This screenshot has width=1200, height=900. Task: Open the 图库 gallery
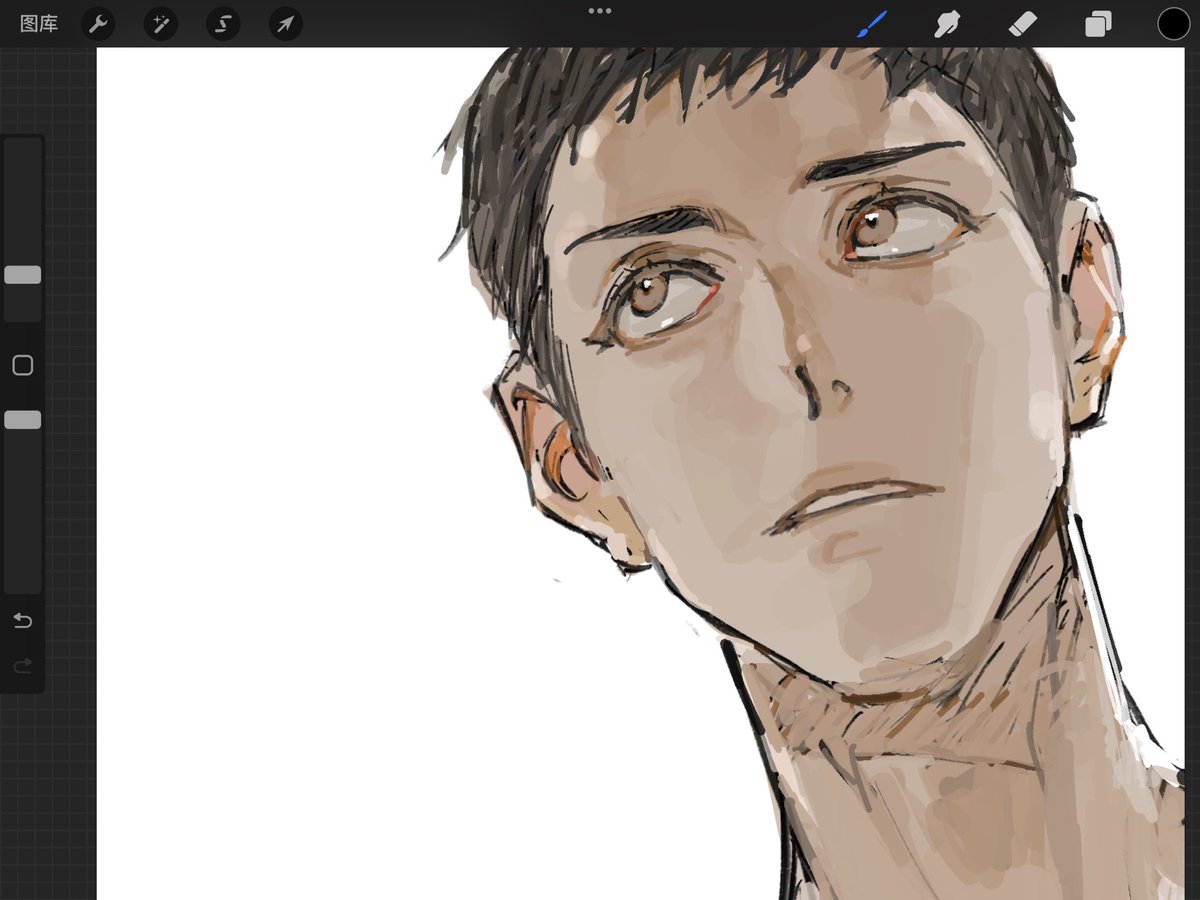[x=39, y=24]
